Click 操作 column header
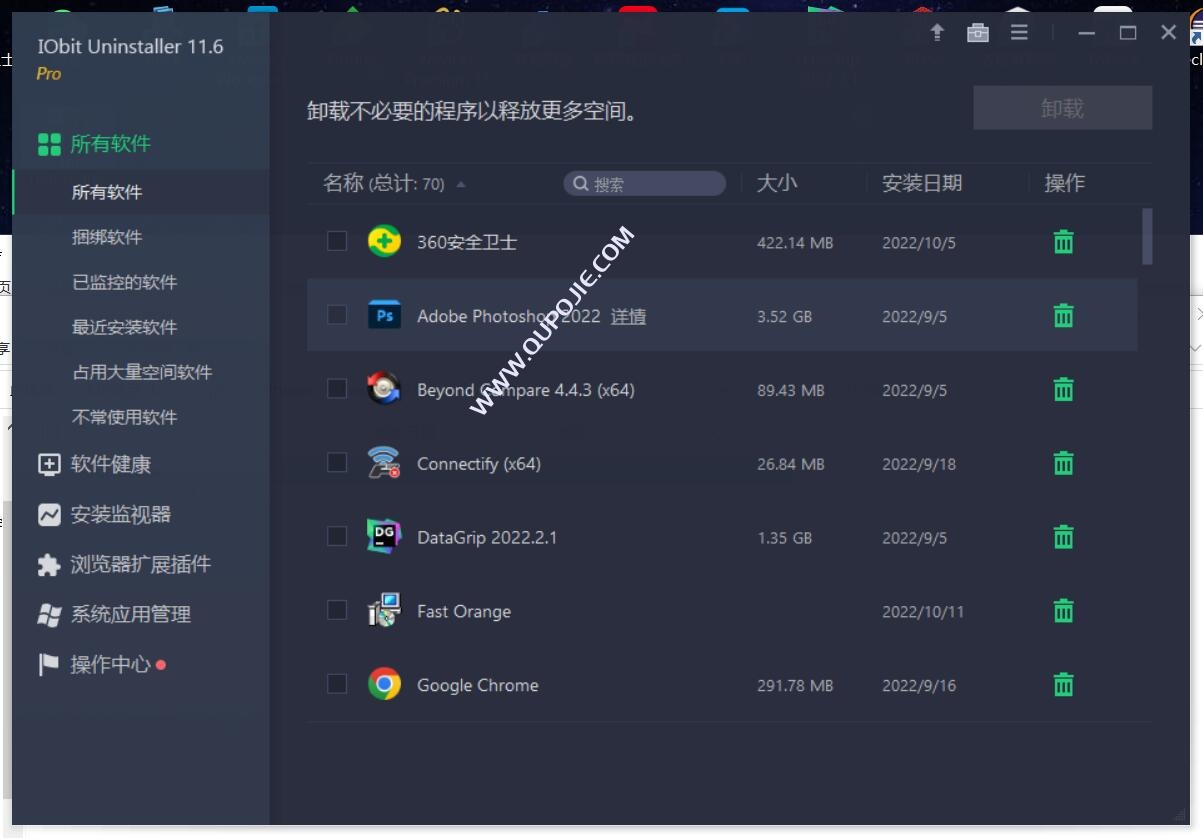1203x838 pixels. pyautogui.click(x=1064, y=183)
